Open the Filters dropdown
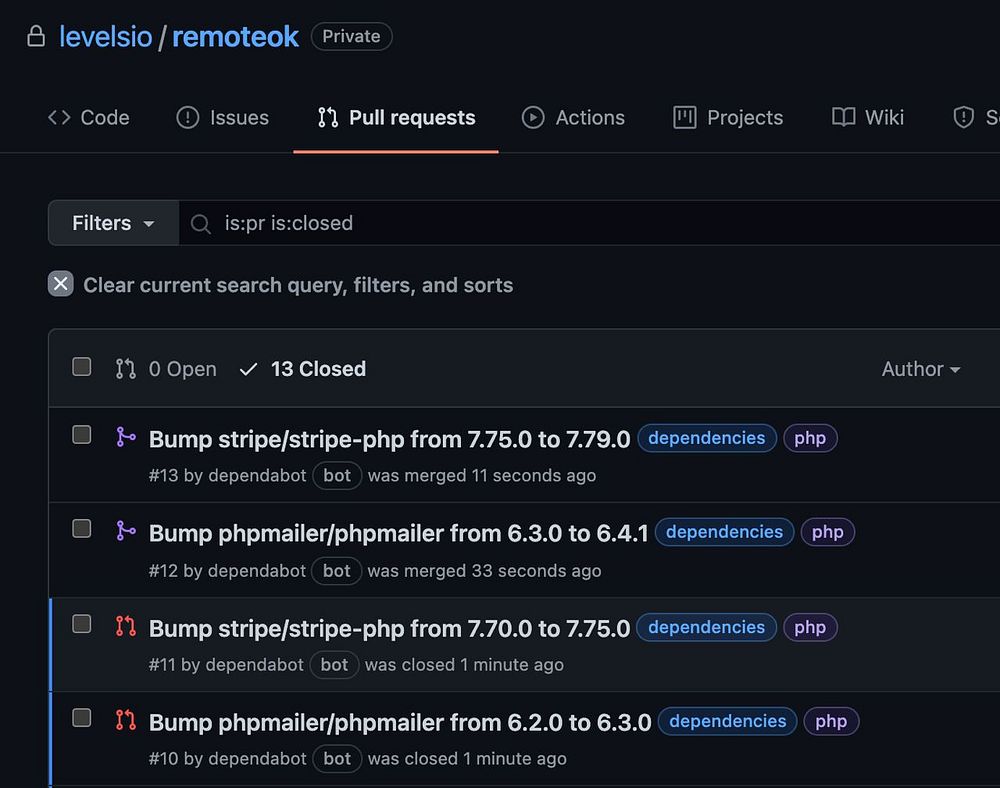 [x=113, y=223]
